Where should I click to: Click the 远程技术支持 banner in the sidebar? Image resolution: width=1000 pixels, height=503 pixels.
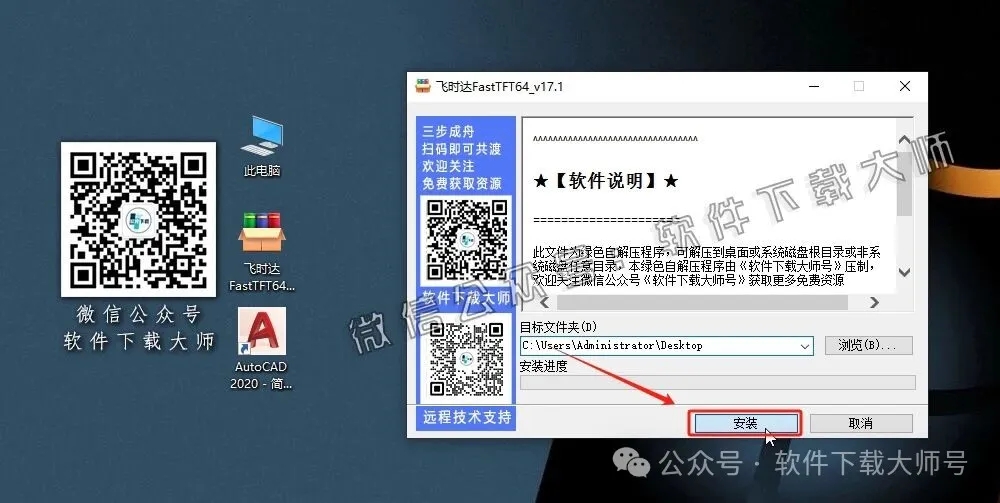click(467, 418)
